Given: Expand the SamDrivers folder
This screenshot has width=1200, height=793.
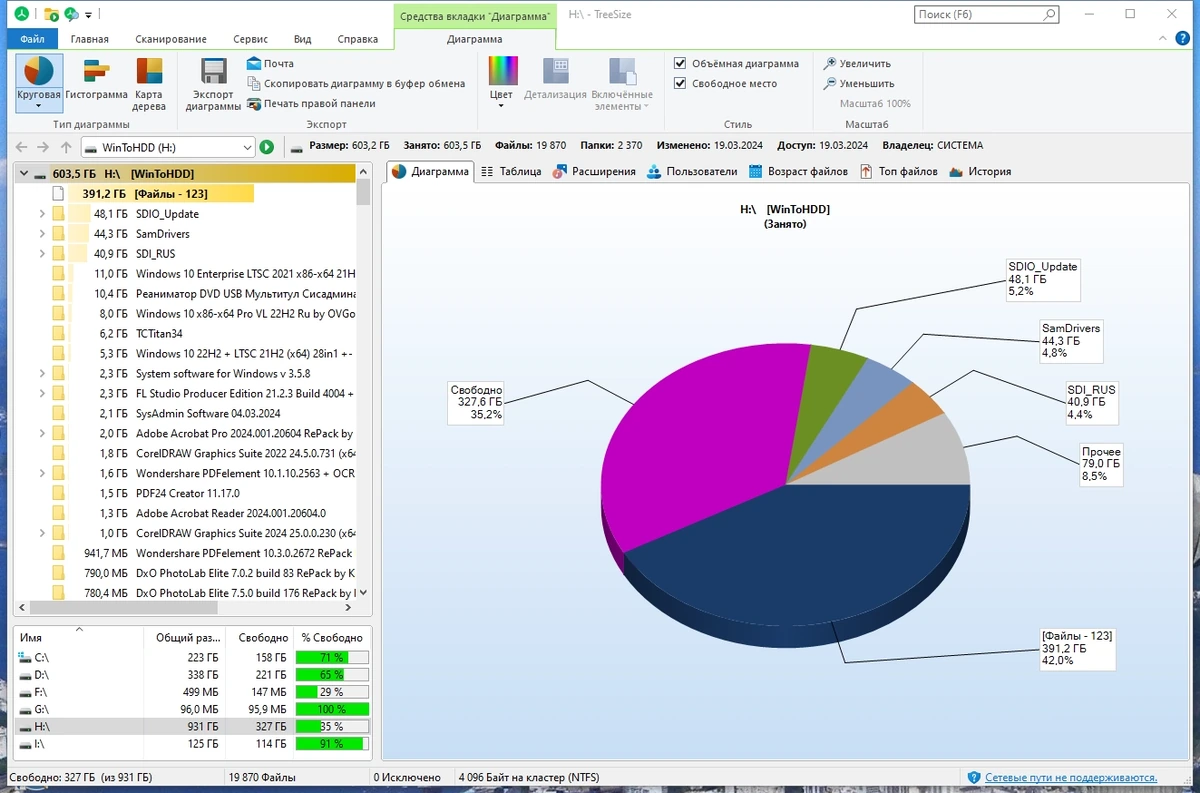Looking at the screenshot, I should [42, 234].
